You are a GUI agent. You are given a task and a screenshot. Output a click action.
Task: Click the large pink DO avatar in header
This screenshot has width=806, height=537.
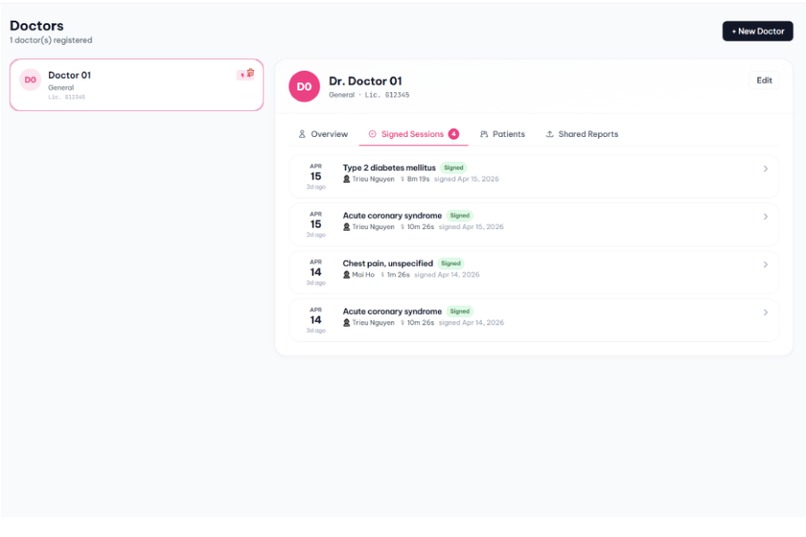[304, 86]
